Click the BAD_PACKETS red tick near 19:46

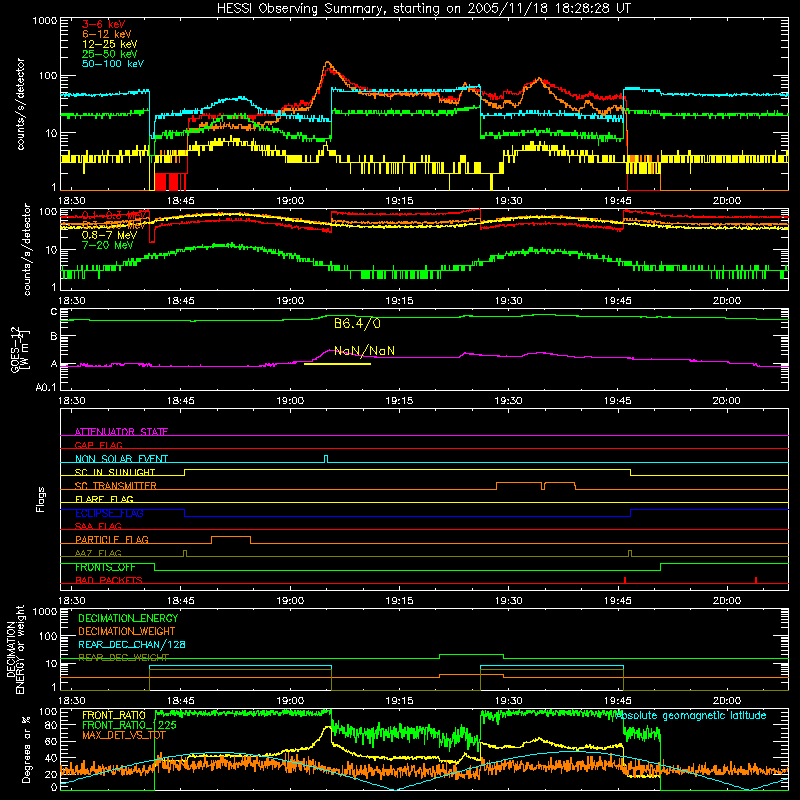[x=625, y=580]
